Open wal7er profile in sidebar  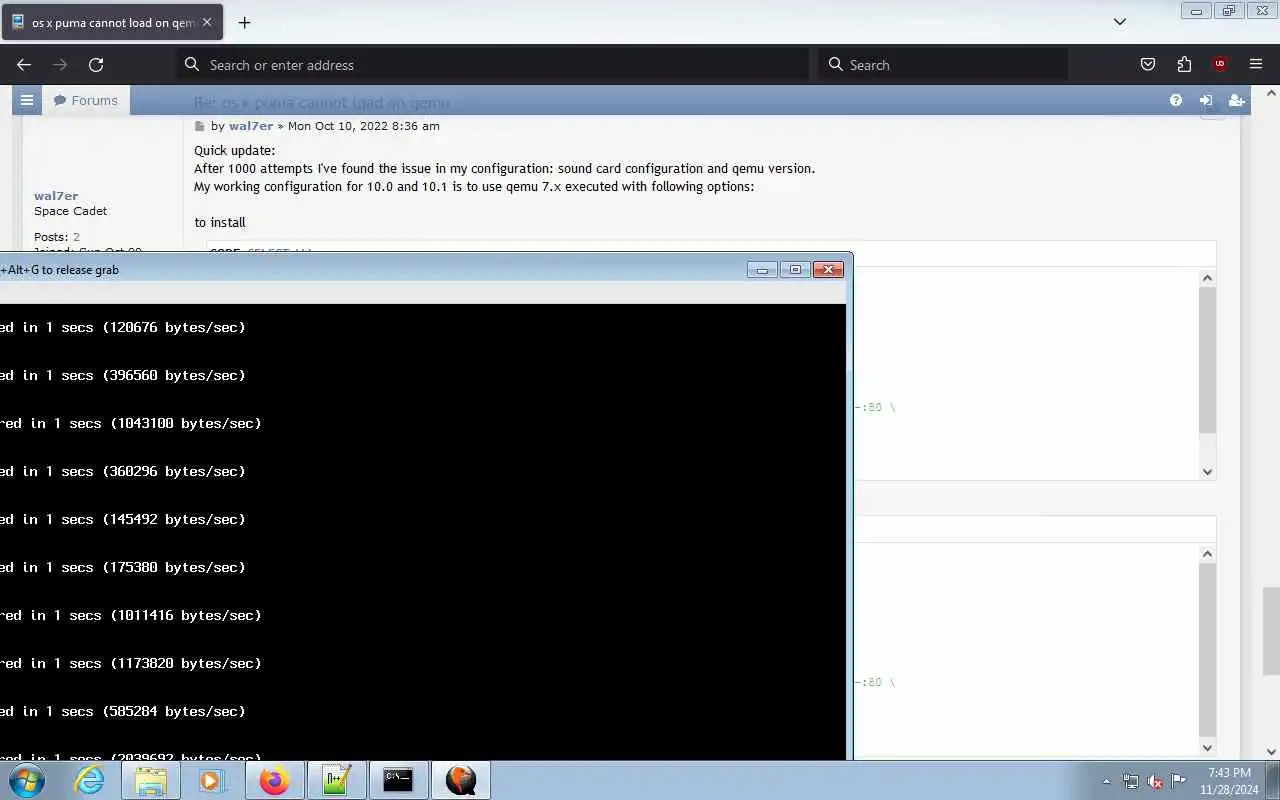(x=56, y=196)
